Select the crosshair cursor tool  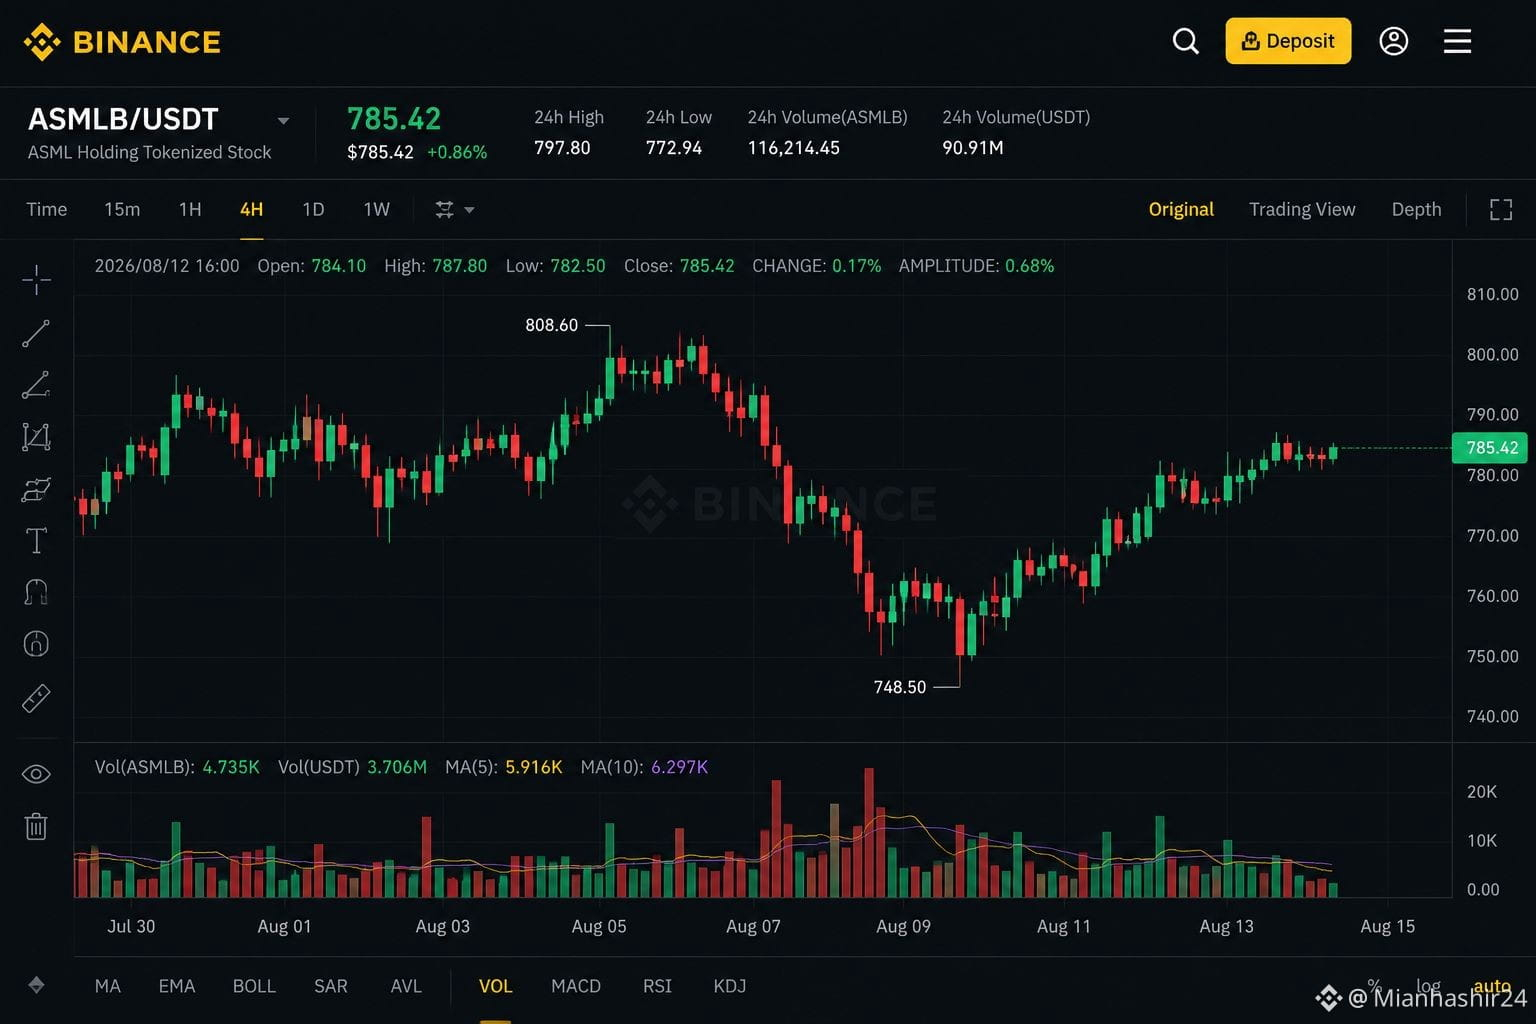tap(36, 280)
